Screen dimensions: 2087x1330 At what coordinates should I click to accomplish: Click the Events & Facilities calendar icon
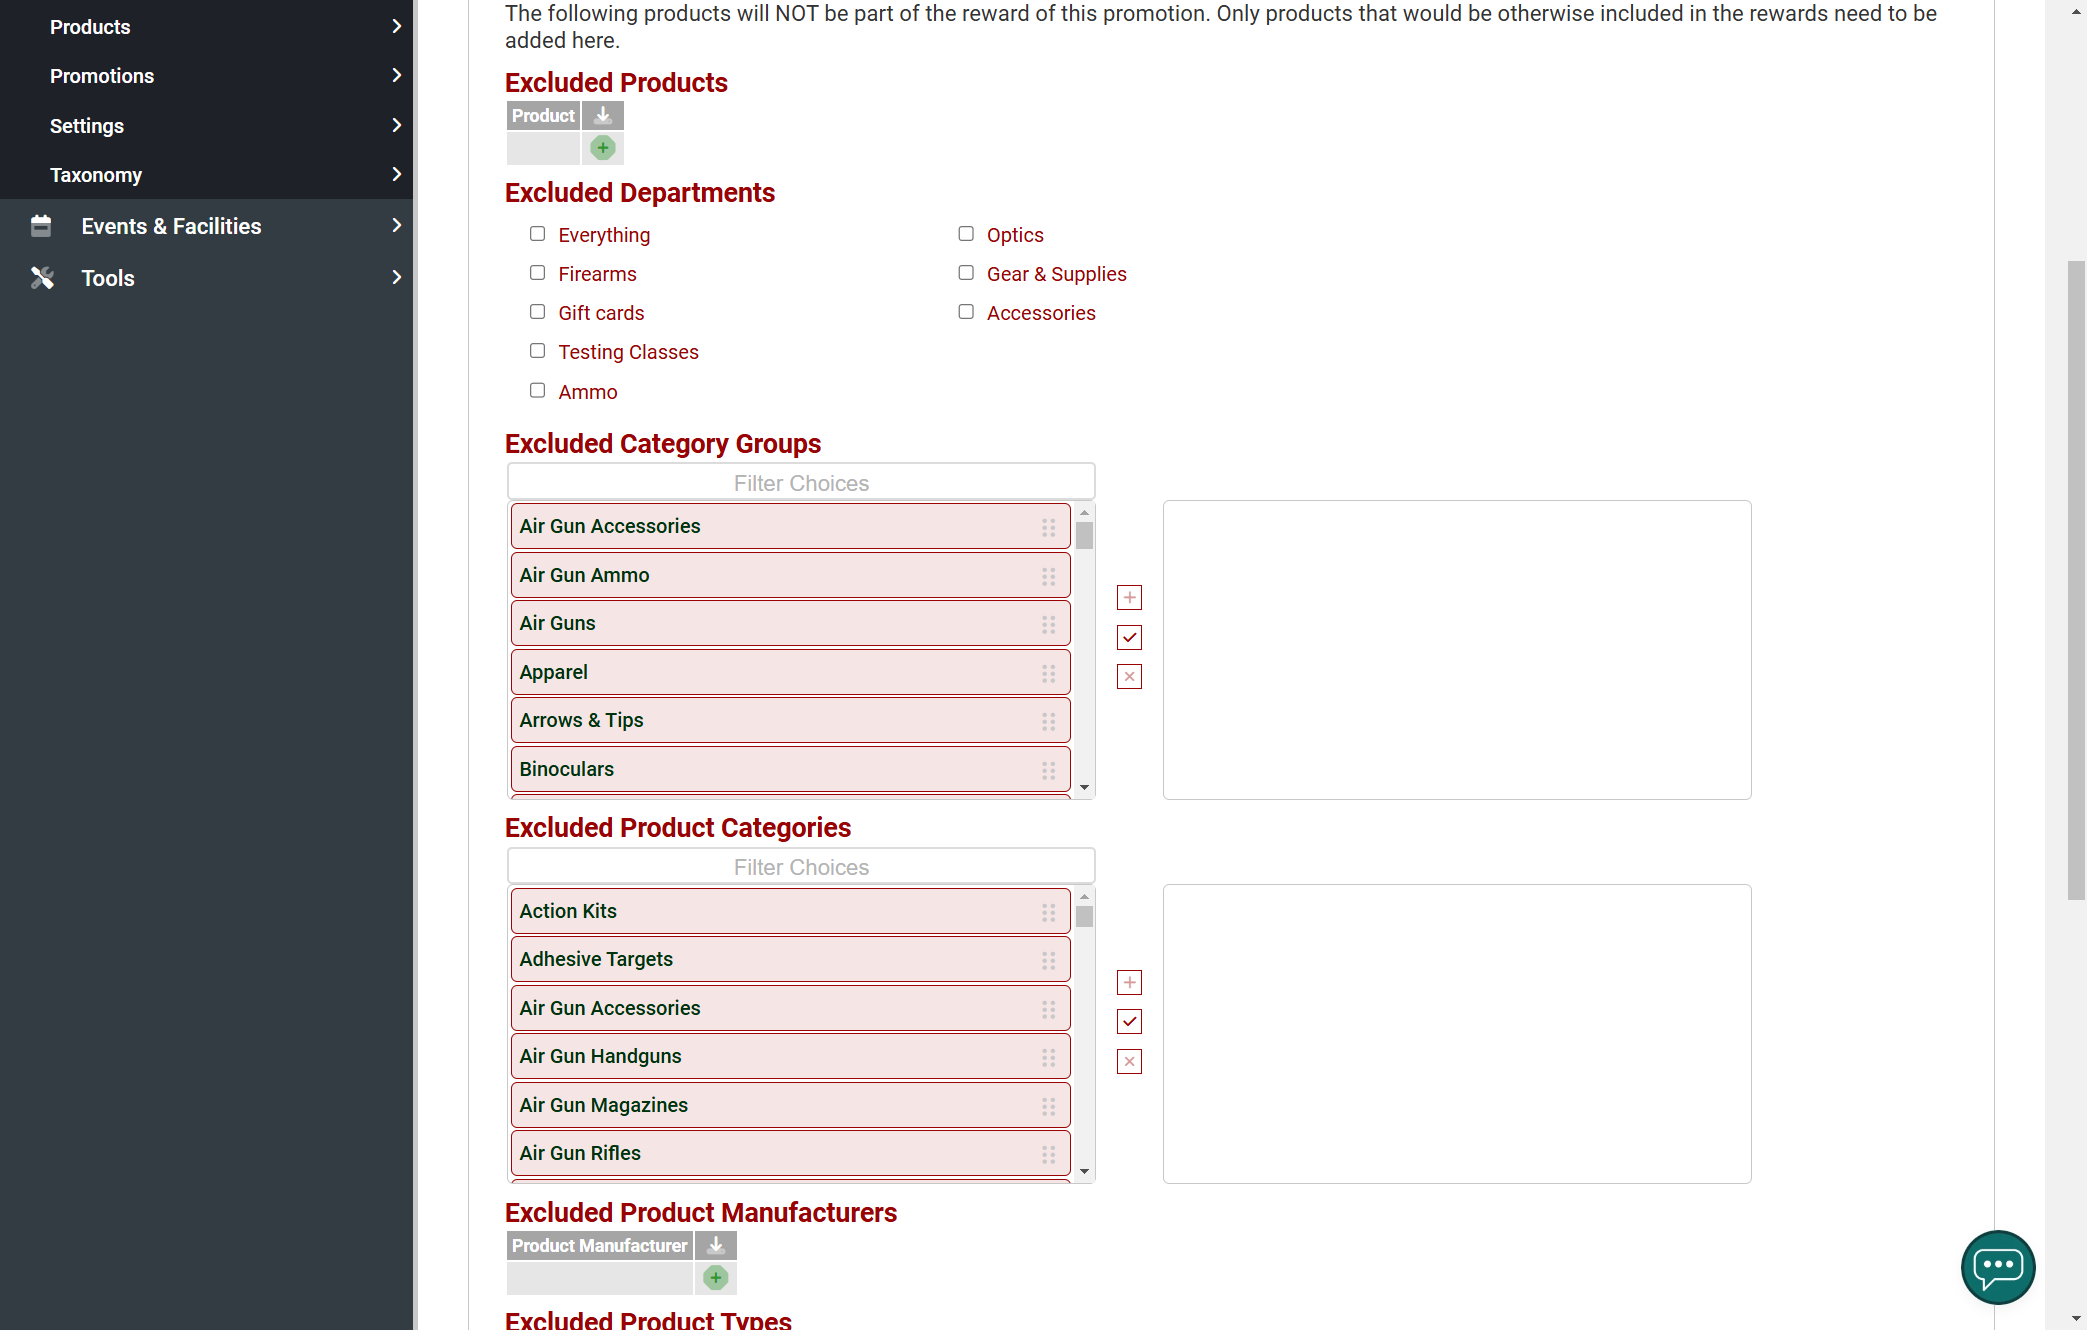coord(41,226)
